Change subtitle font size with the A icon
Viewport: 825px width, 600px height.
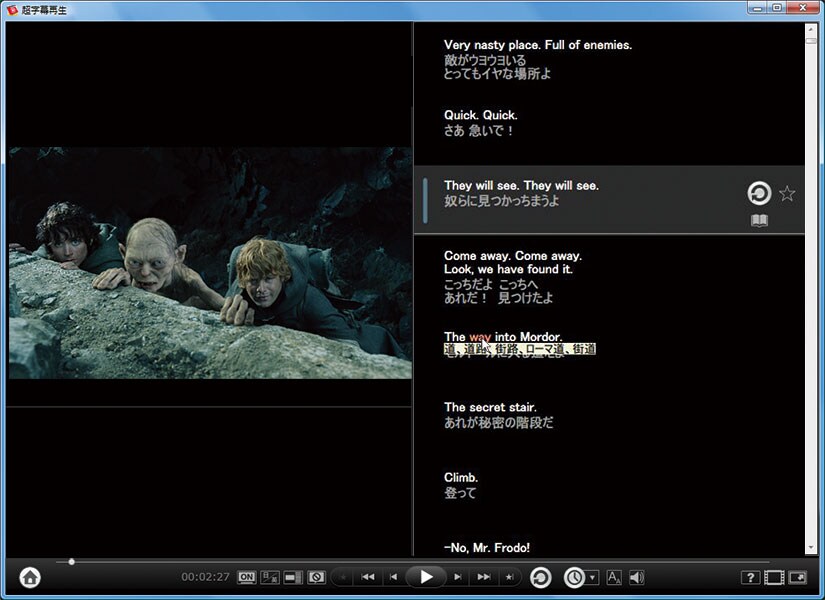click(614, 577)
